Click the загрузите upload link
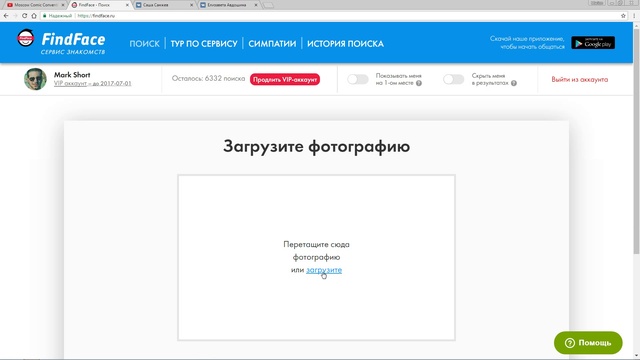This screenshot has width=640, height=360. point(324,270)
